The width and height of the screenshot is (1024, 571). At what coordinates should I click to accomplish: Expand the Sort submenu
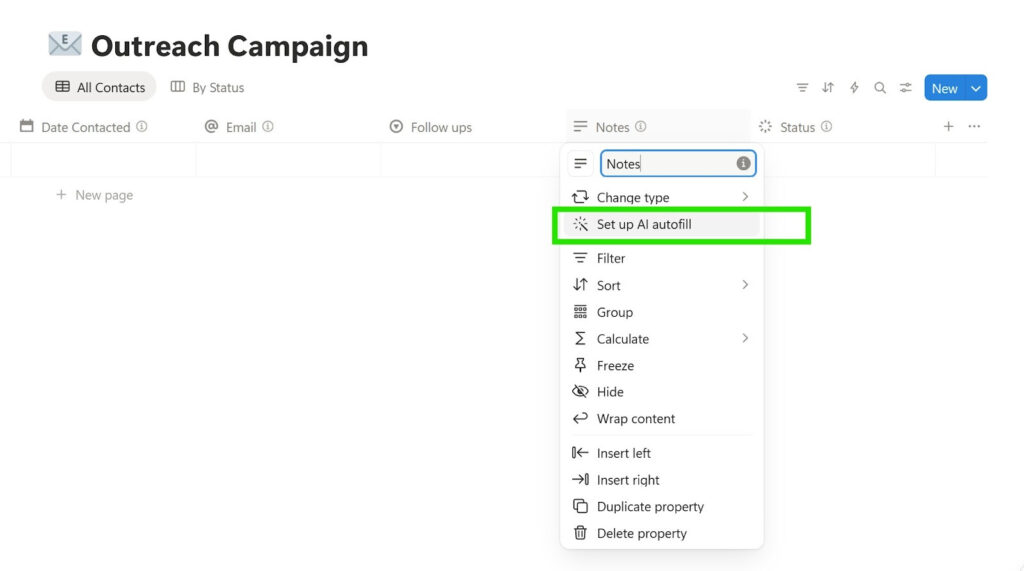(662, 285)
